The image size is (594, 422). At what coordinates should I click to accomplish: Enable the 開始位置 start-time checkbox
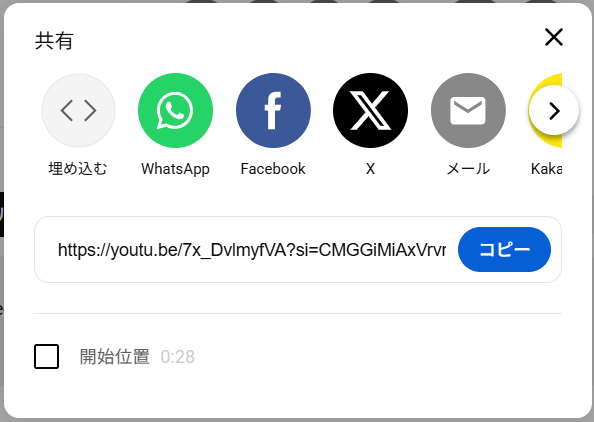click(x=47, y=356)
